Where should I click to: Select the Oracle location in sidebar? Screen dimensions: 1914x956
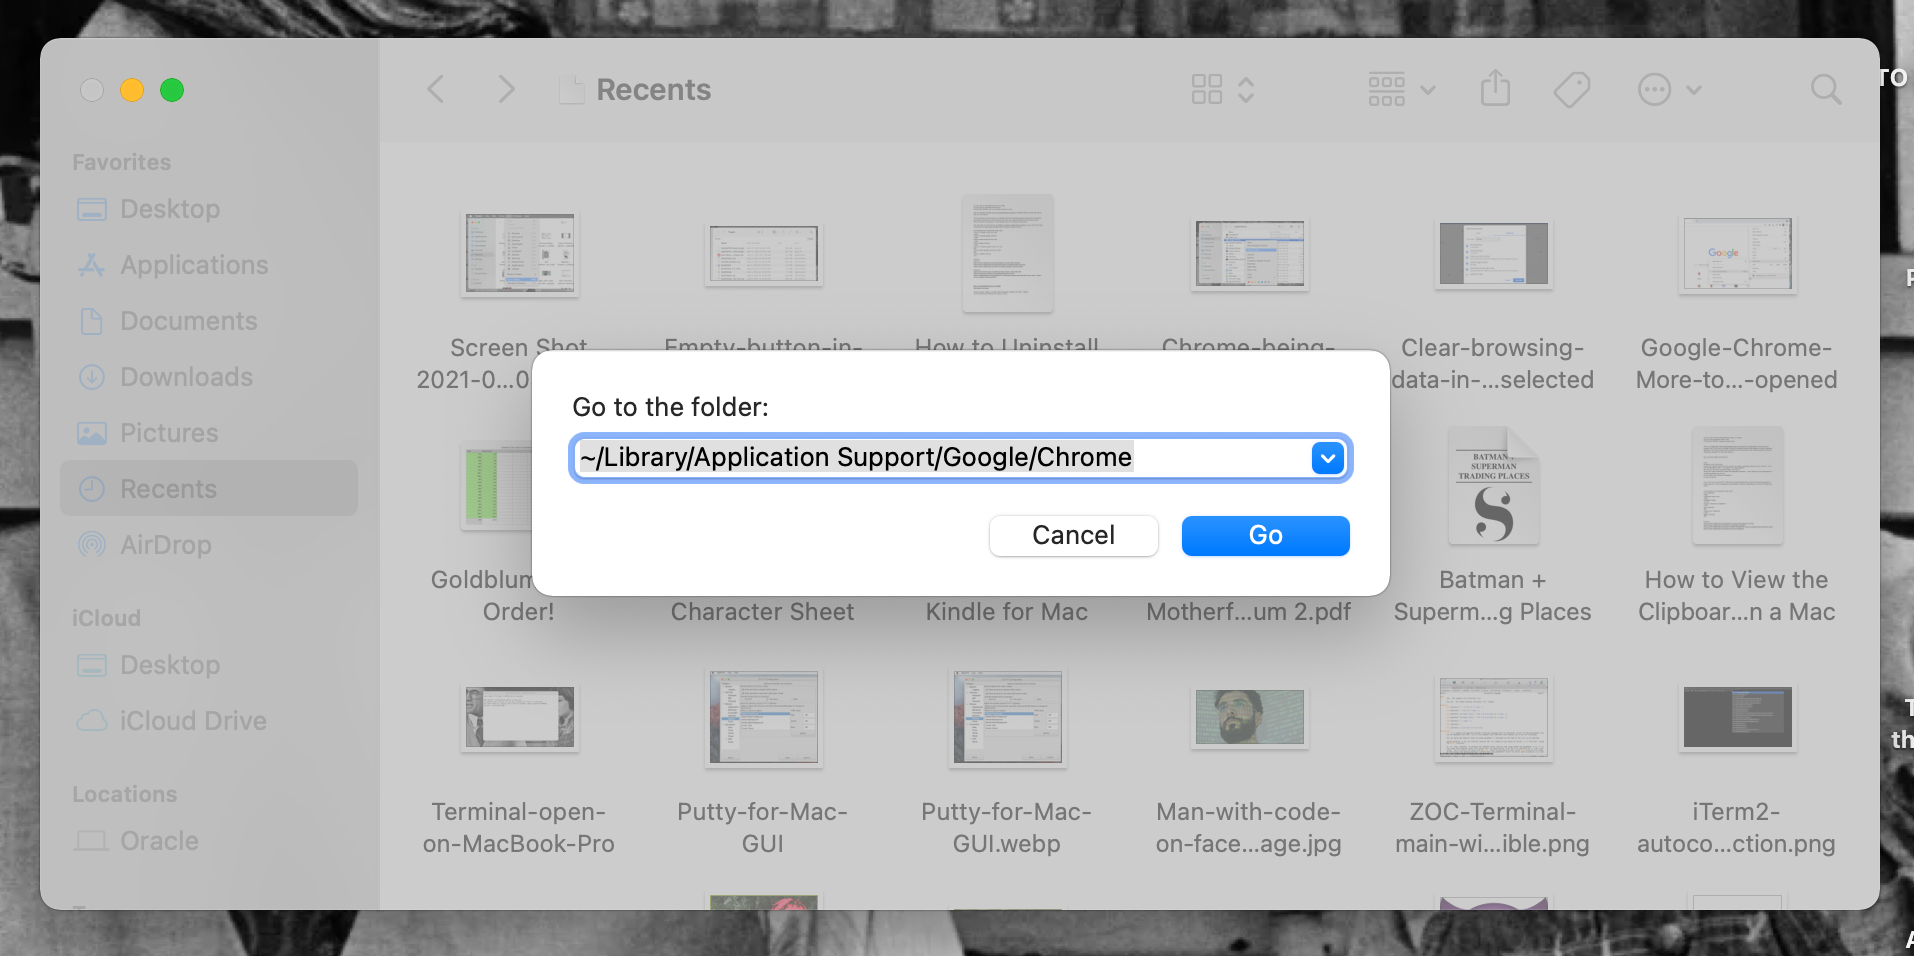pos(159,841)
